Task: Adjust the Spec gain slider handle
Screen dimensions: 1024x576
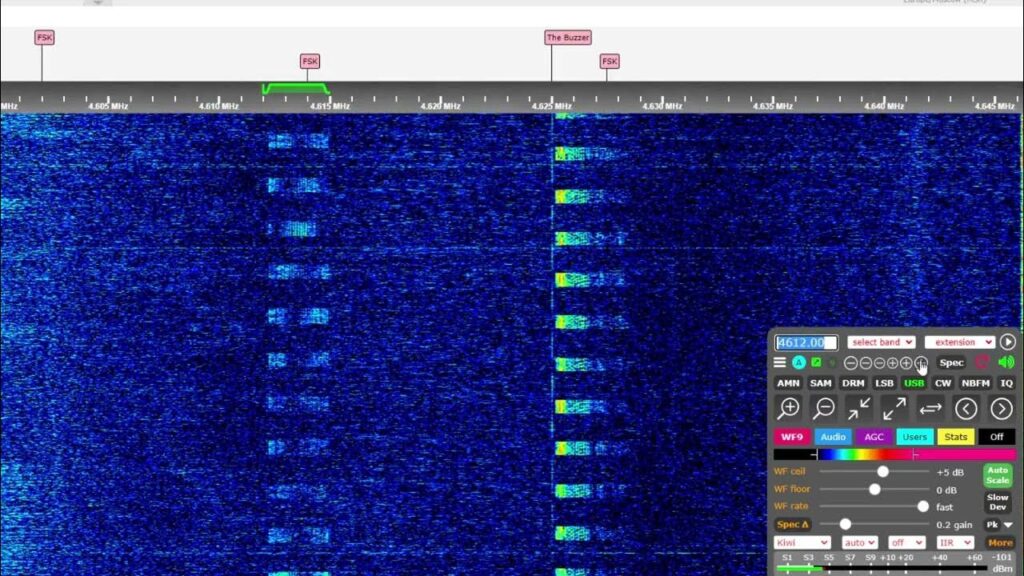Action: 845,524
